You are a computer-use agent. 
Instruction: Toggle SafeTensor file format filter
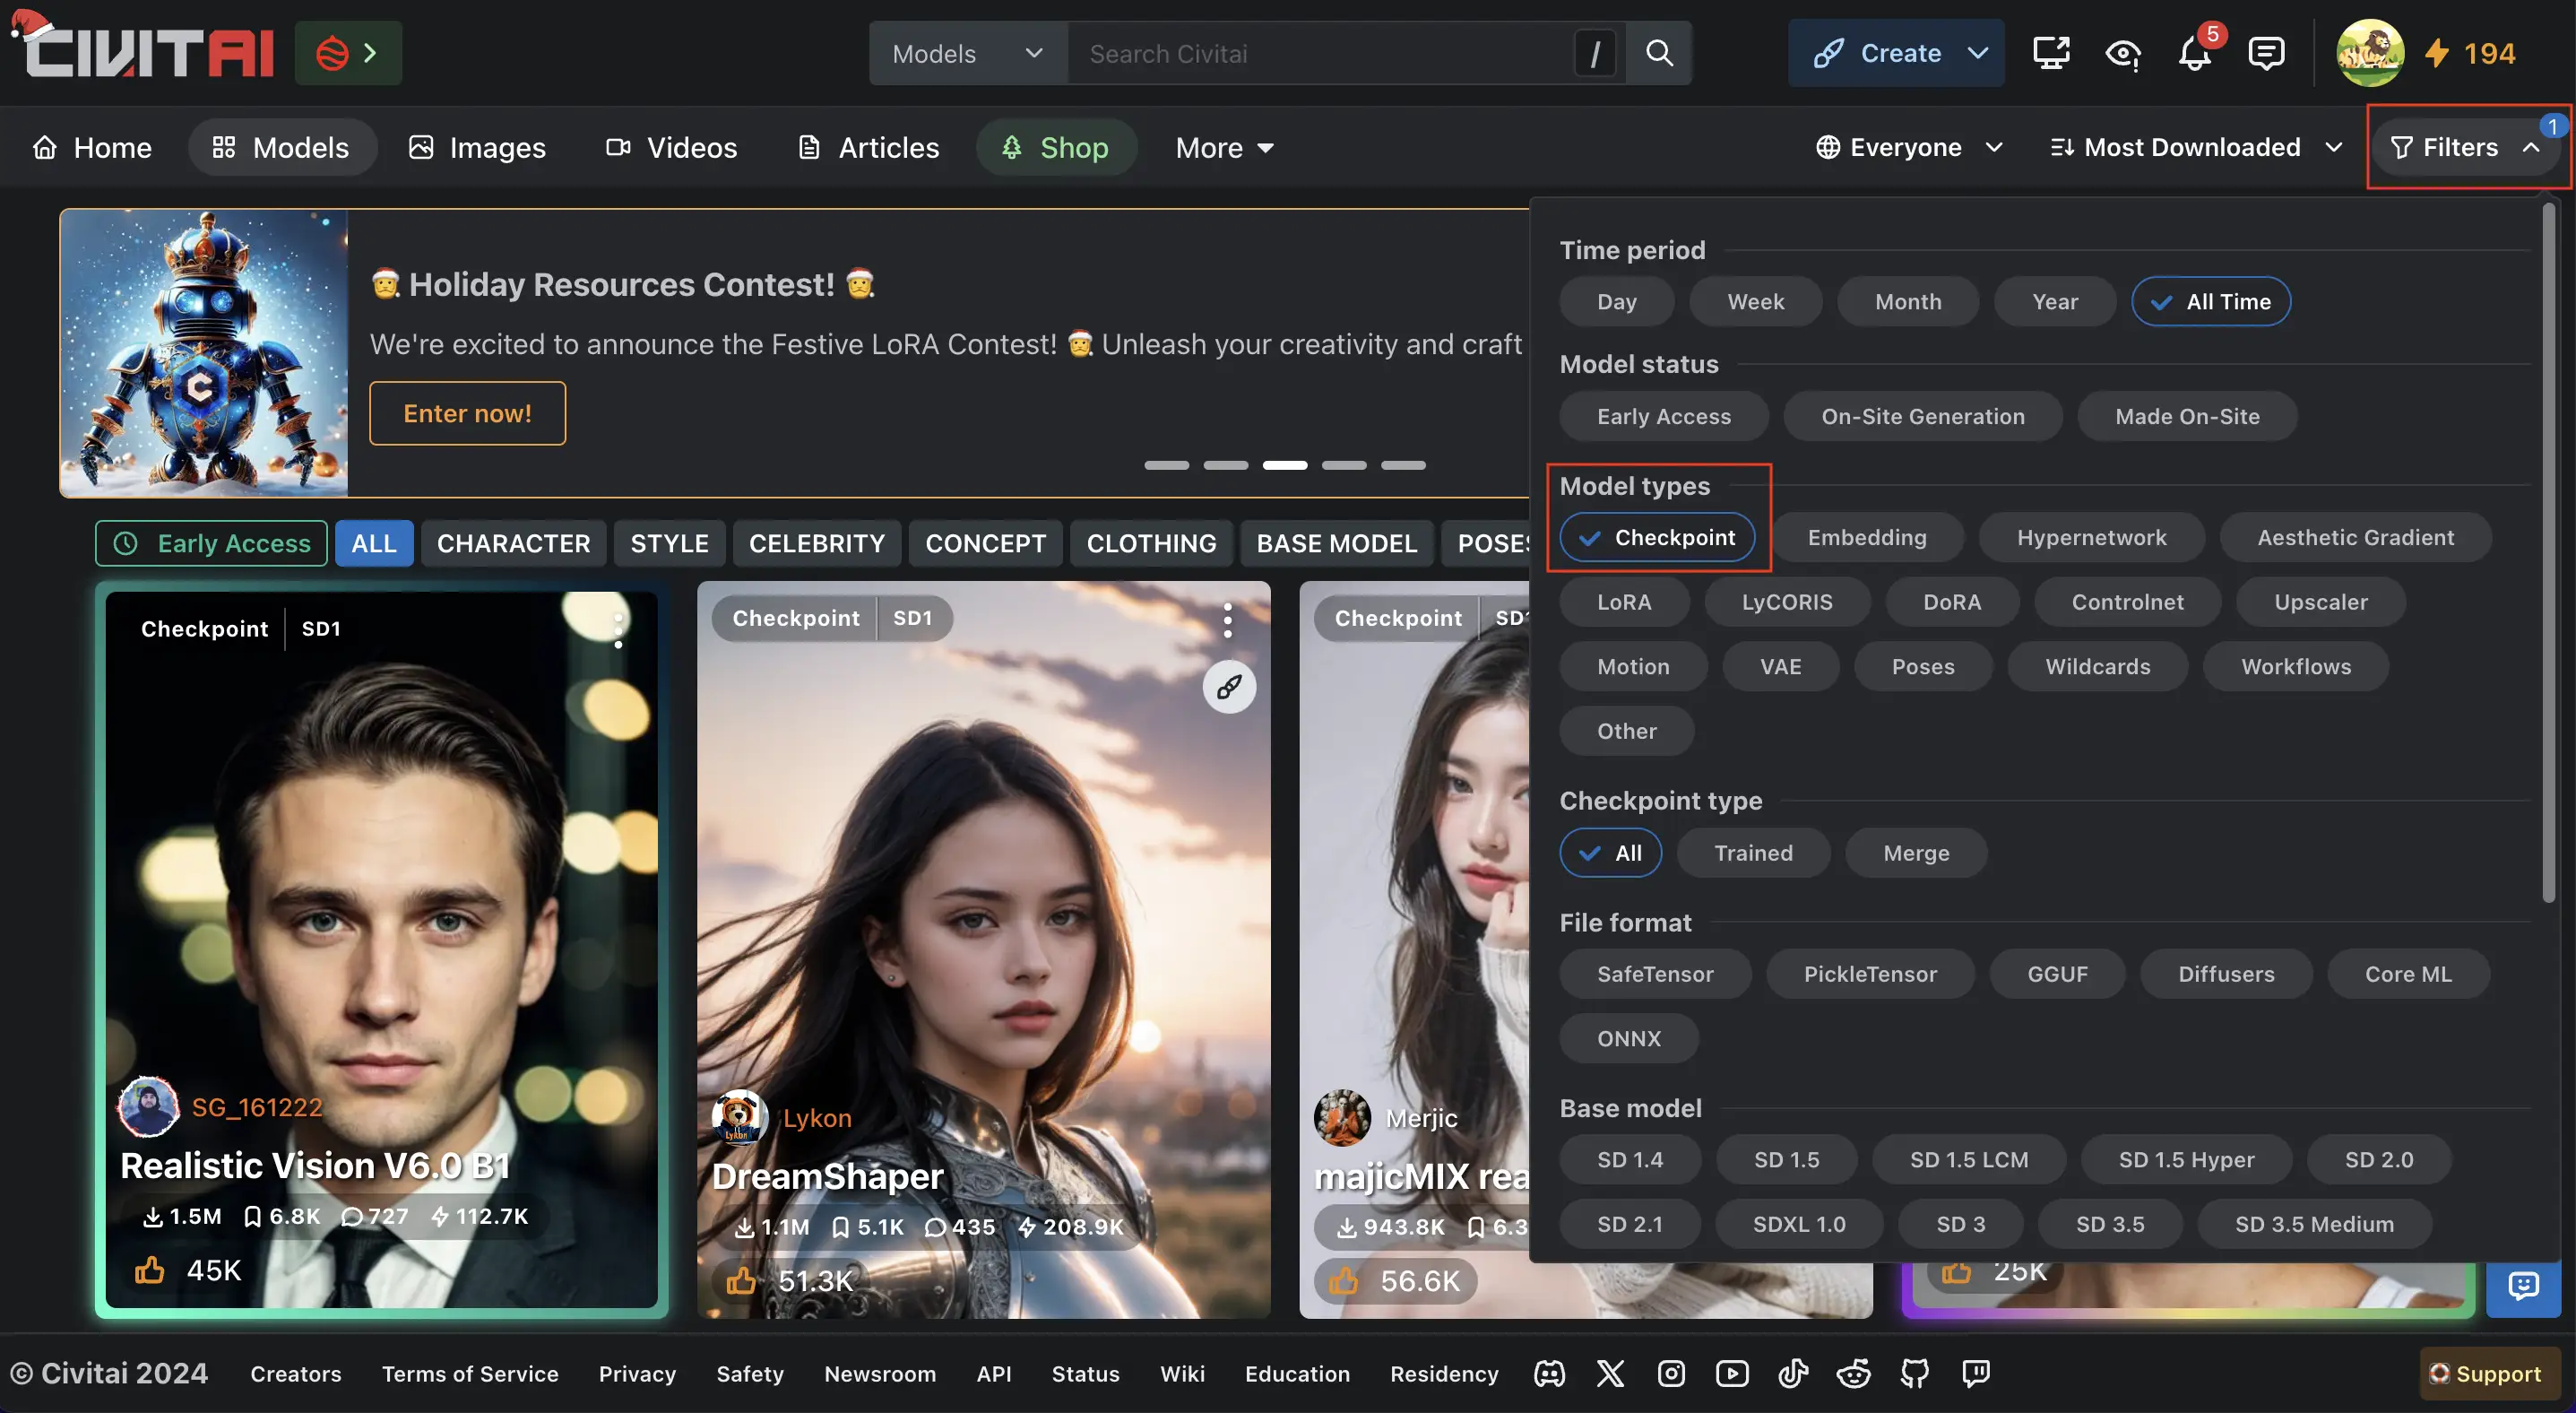[x=1655, y=973]
